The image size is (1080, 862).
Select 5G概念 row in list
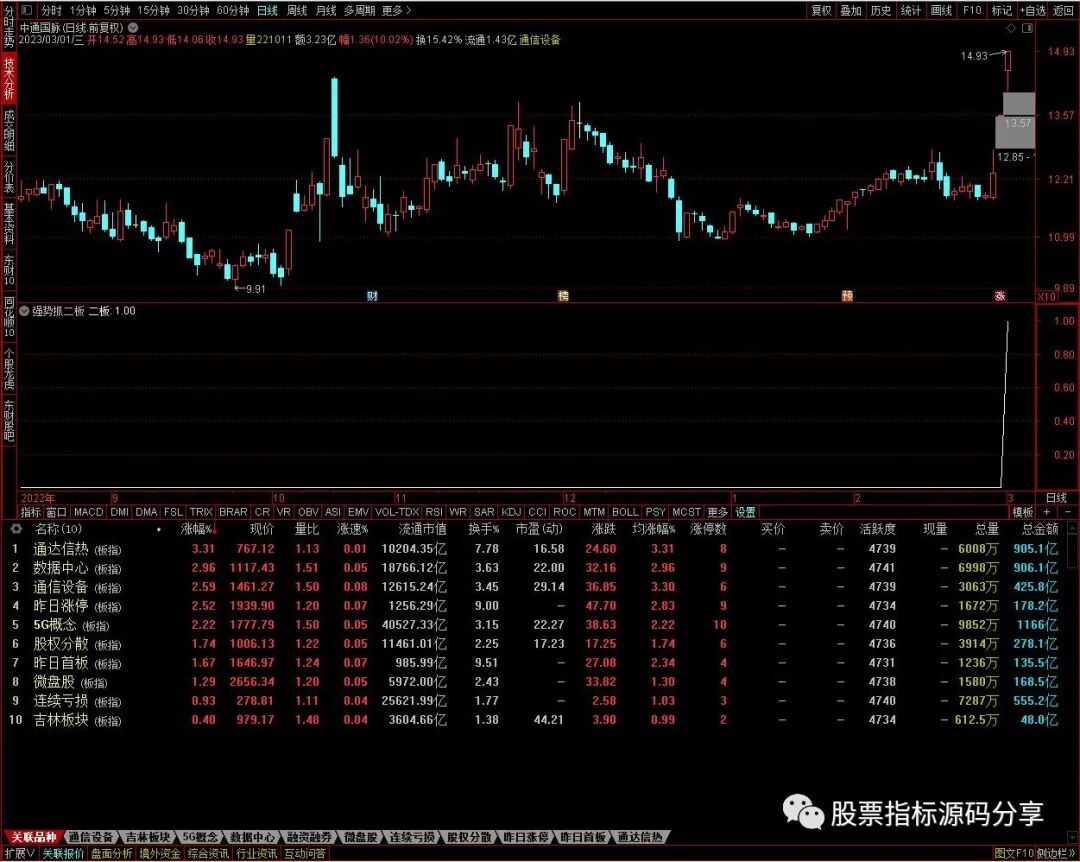(x=540, y=624)
